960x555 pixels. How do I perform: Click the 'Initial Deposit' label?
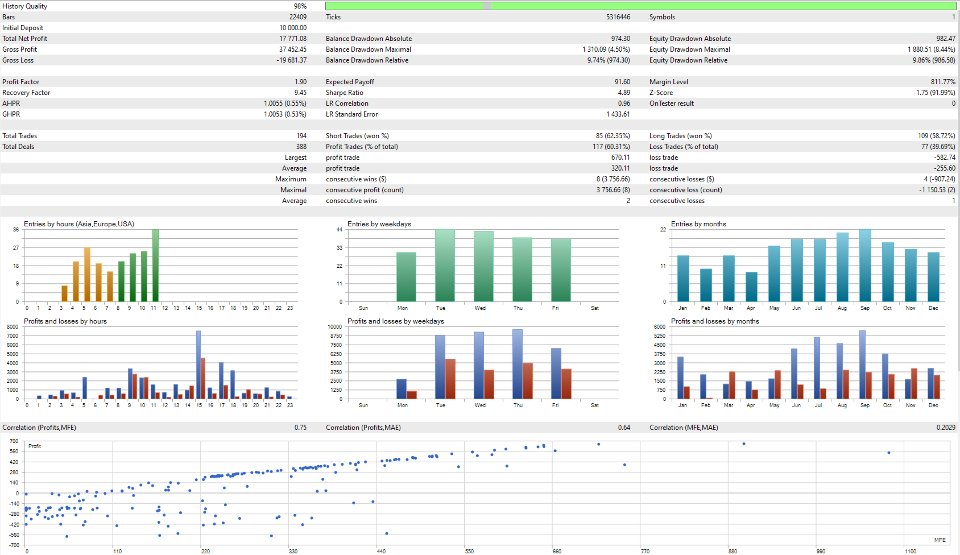pos(23,28)
